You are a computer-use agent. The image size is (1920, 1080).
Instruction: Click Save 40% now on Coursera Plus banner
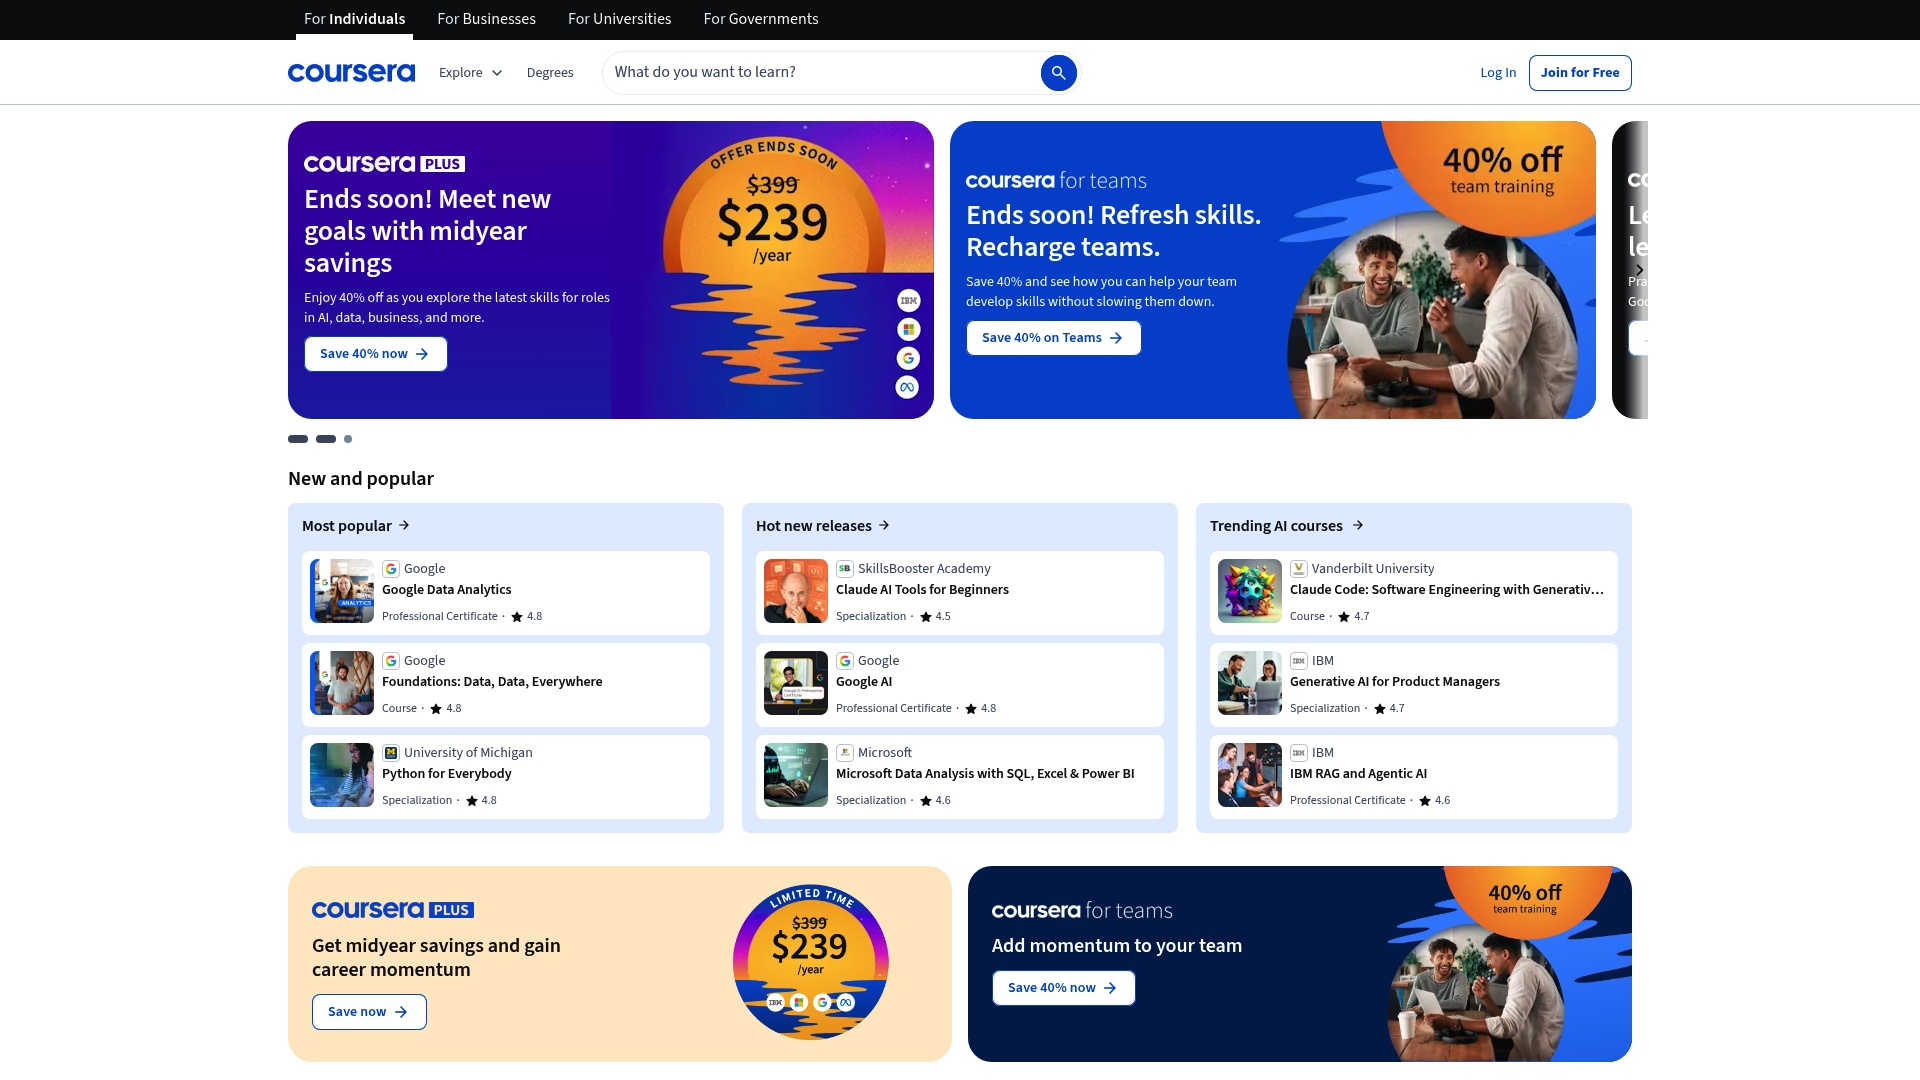point(376,354)
